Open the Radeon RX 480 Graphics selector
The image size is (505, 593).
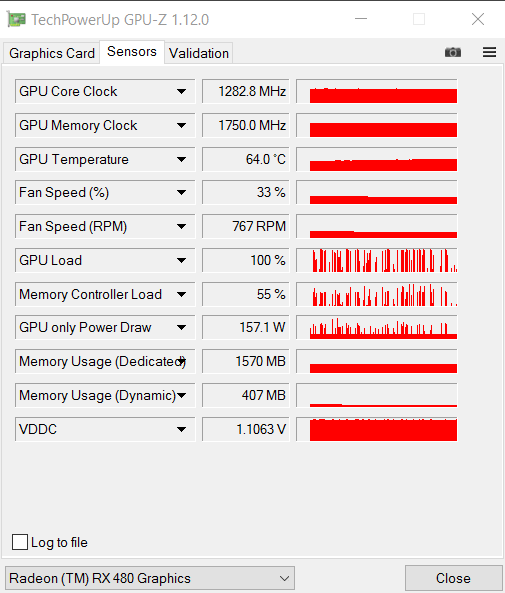pyautogui.click(x=150, y=578)
